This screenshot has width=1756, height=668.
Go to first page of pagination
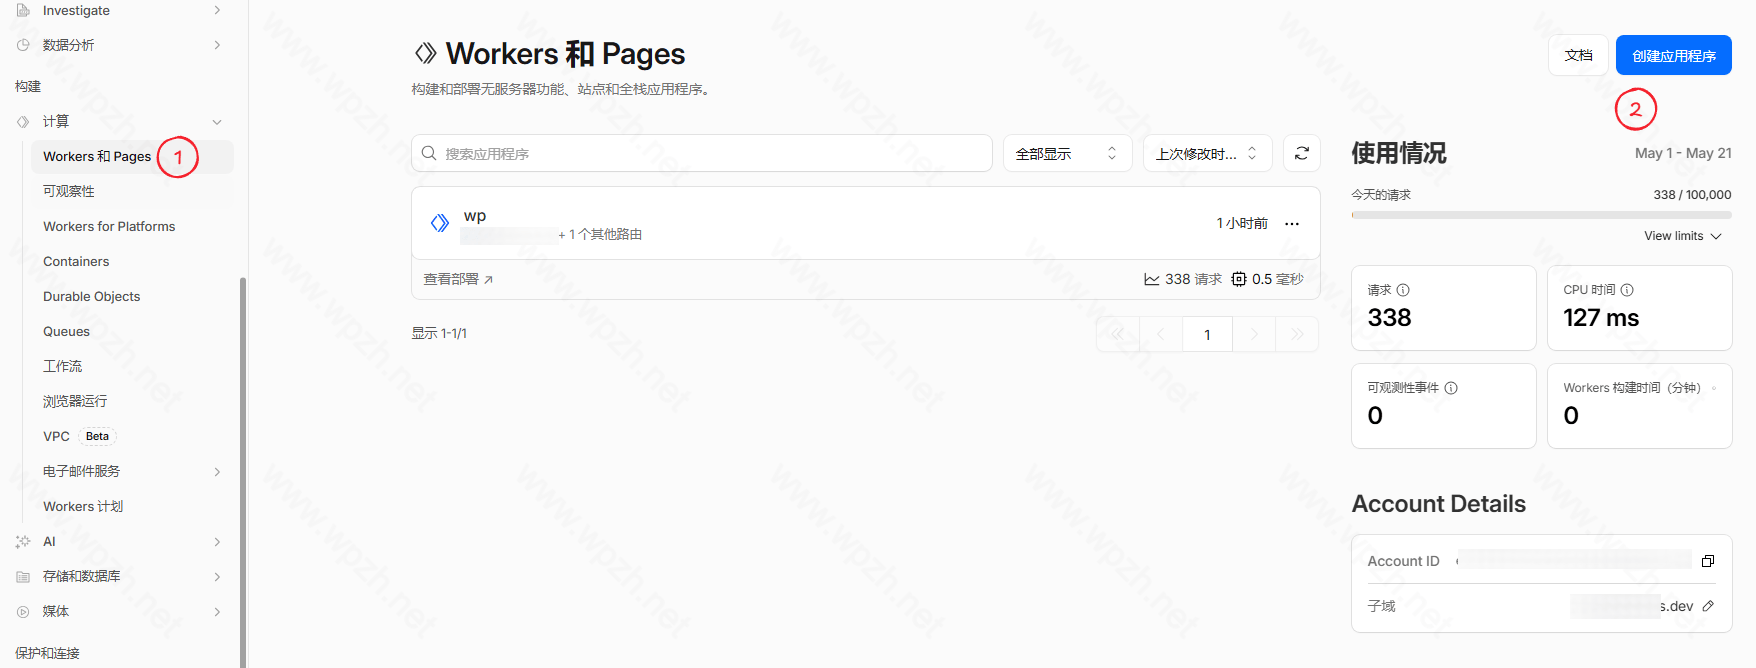pos(1118,334)
